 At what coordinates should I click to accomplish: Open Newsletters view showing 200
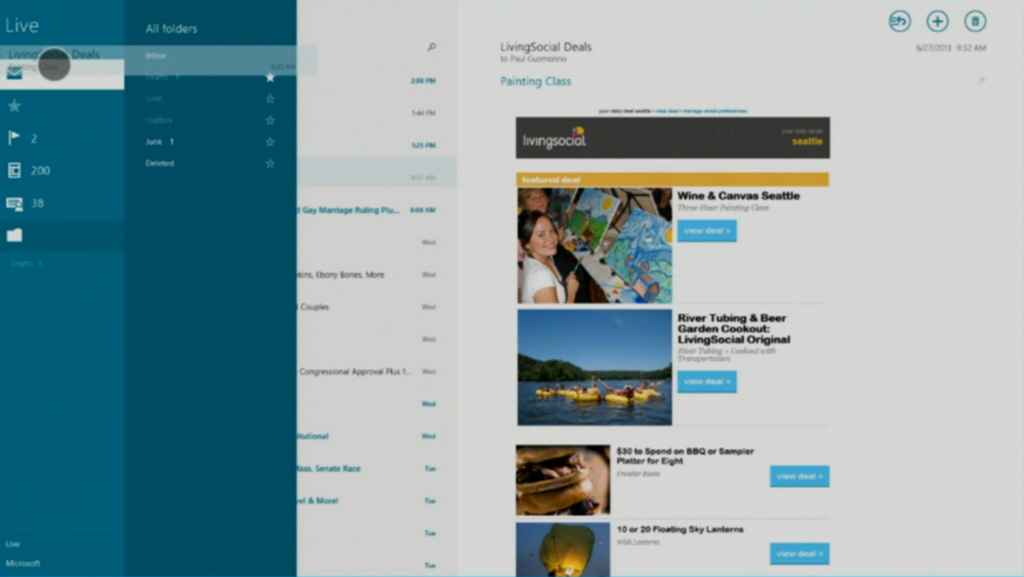pos(29,170)
